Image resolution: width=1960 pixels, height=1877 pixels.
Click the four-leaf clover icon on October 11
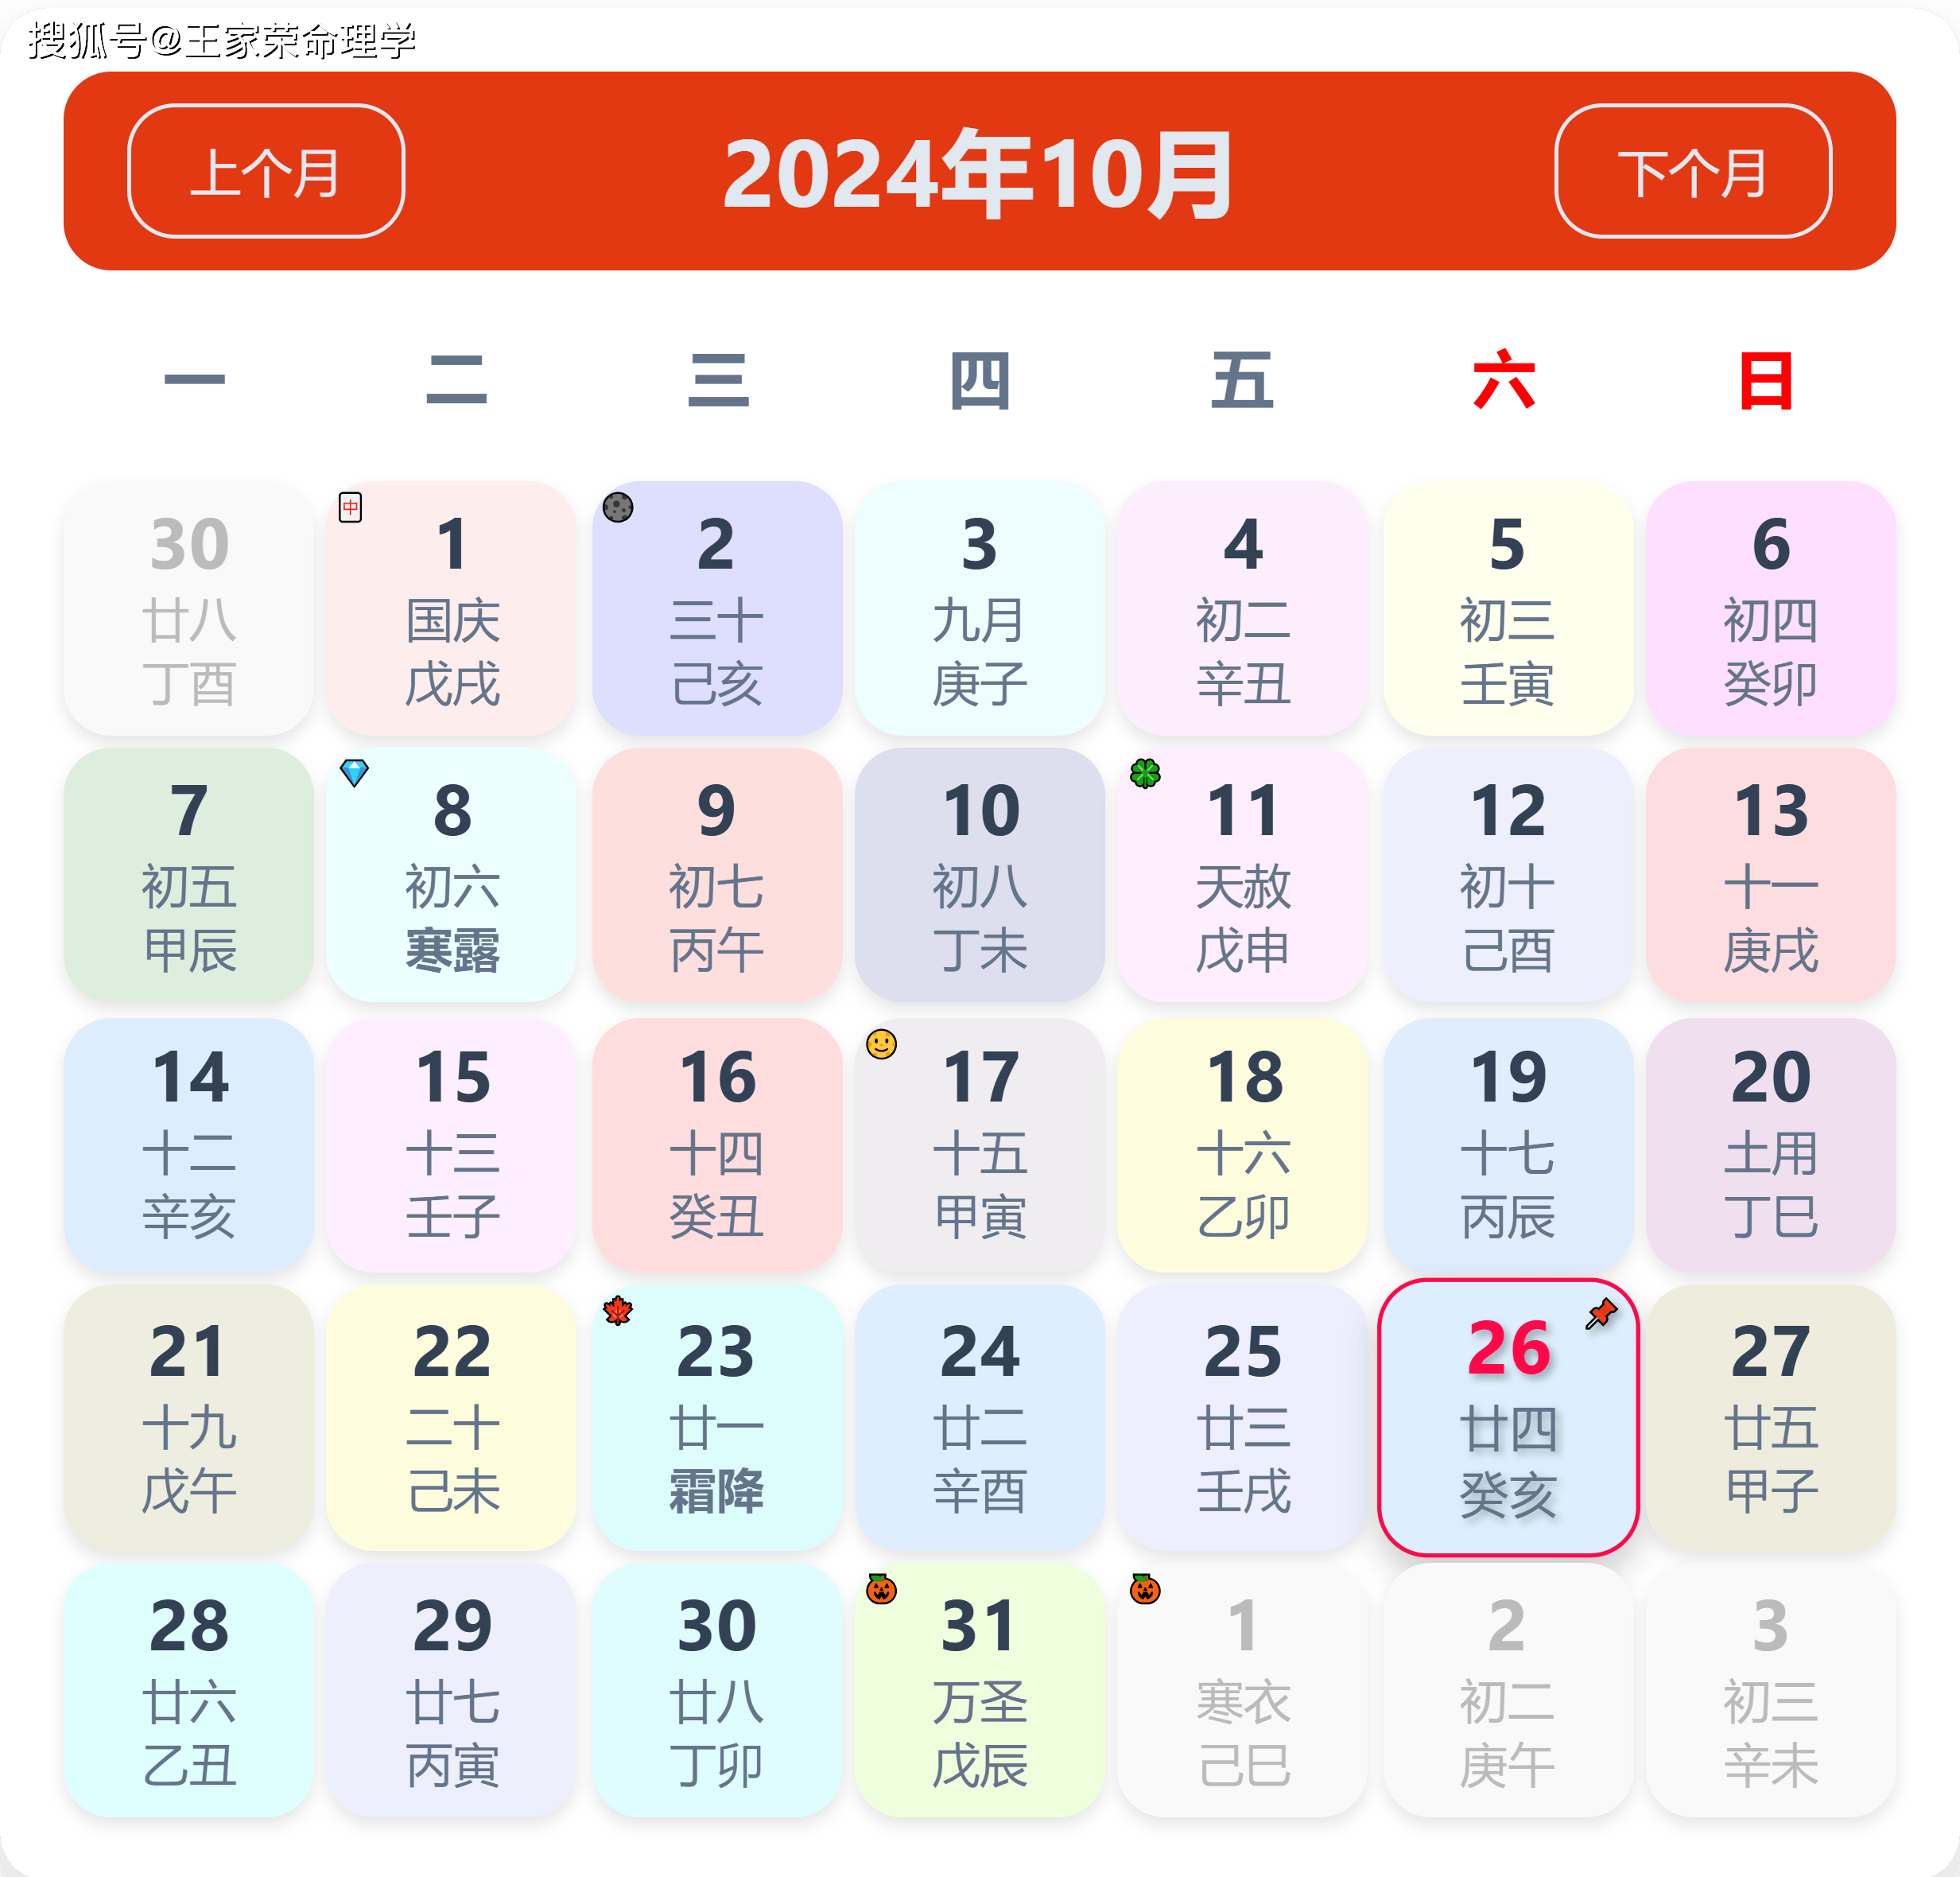click(1145, 773)
